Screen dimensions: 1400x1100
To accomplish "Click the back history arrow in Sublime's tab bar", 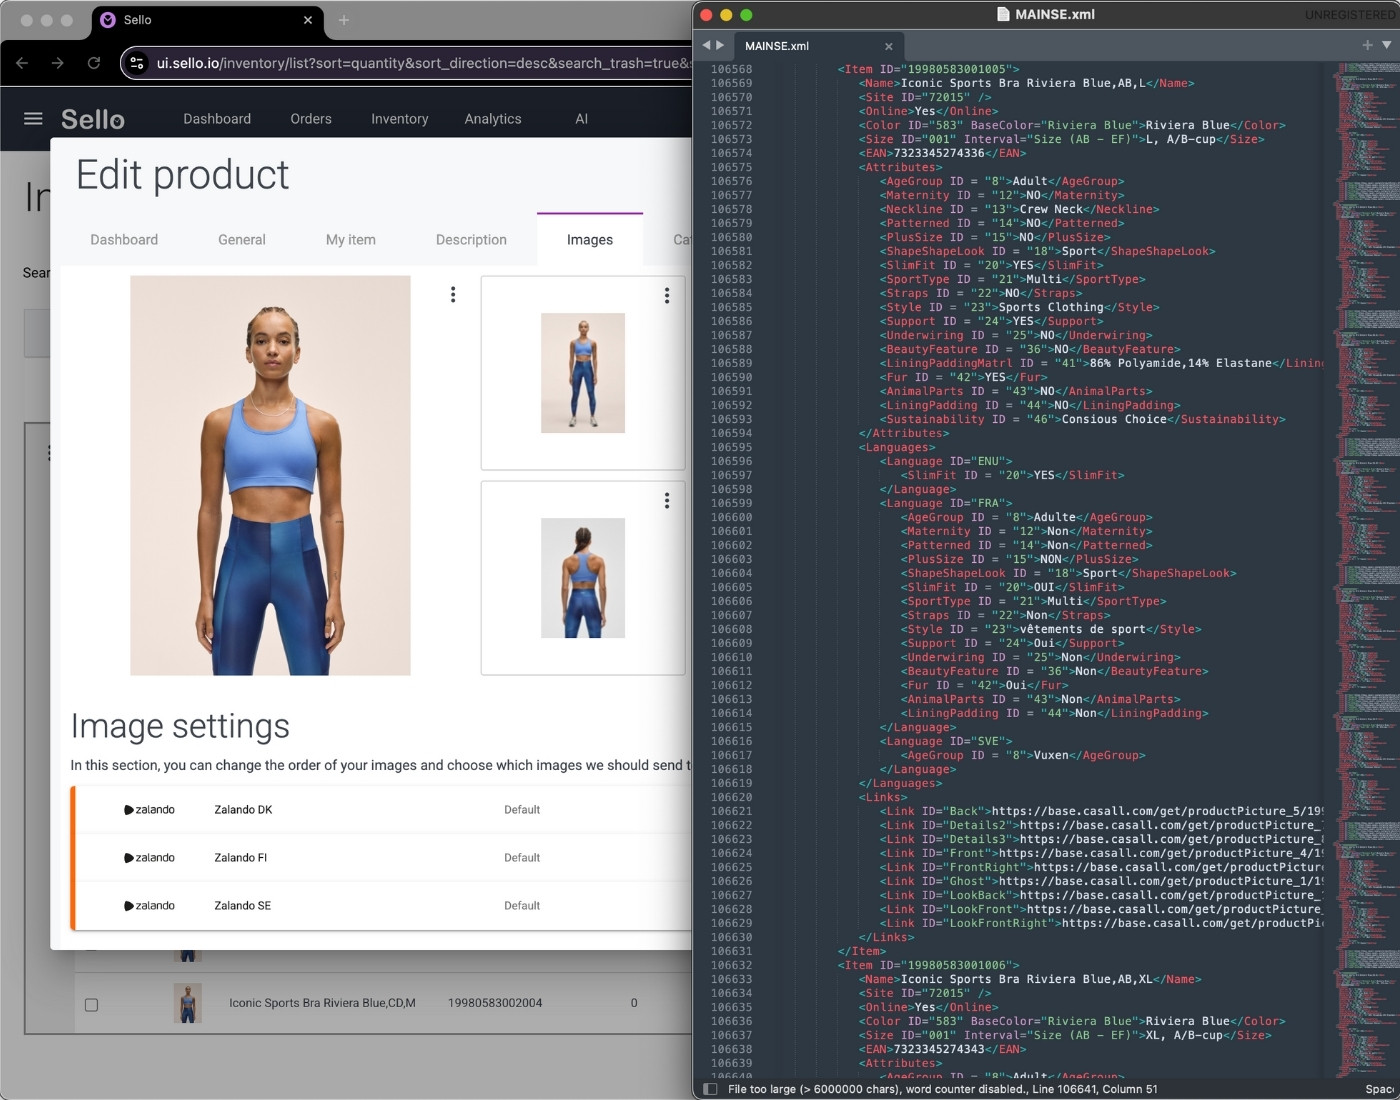I will point(707,45).
